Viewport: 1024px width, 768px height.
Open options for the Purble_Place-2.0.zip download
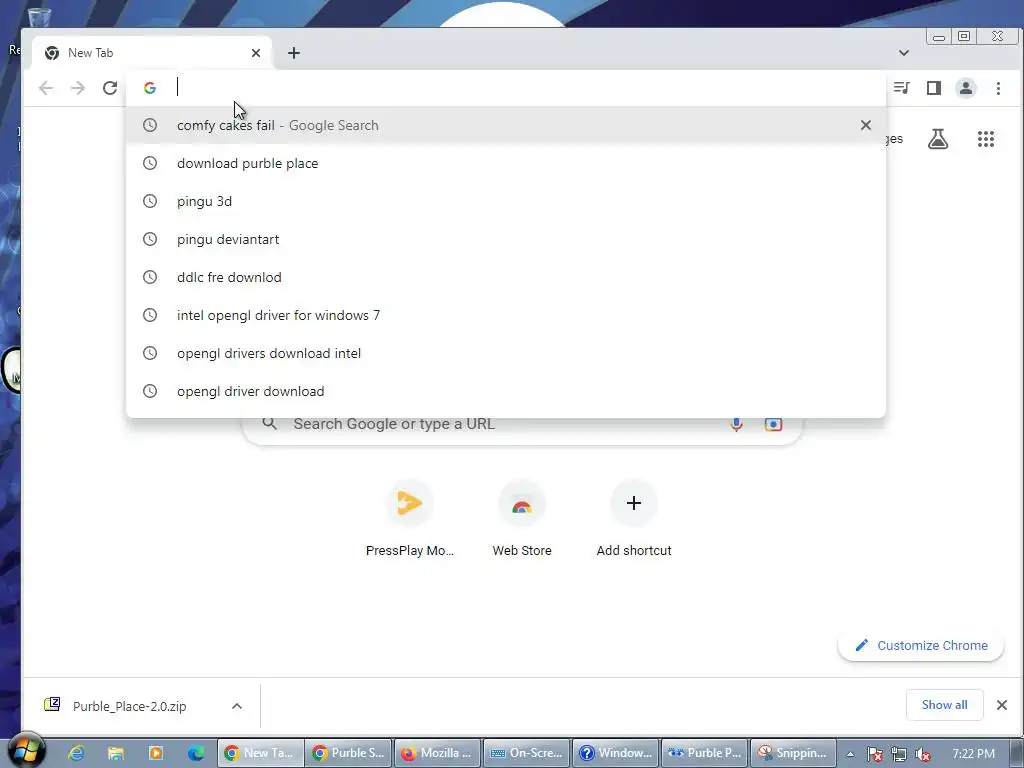237,706
